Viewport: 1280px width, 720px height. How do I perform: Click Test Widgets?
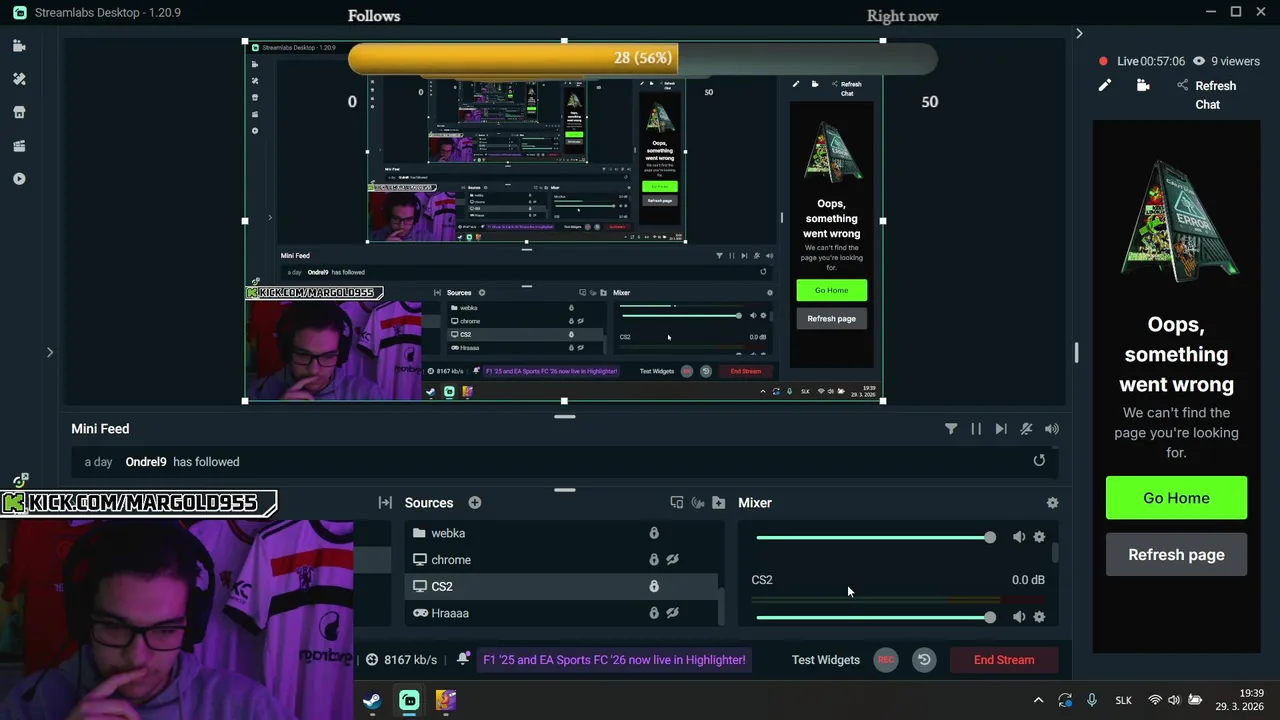(x=826, y=660)
